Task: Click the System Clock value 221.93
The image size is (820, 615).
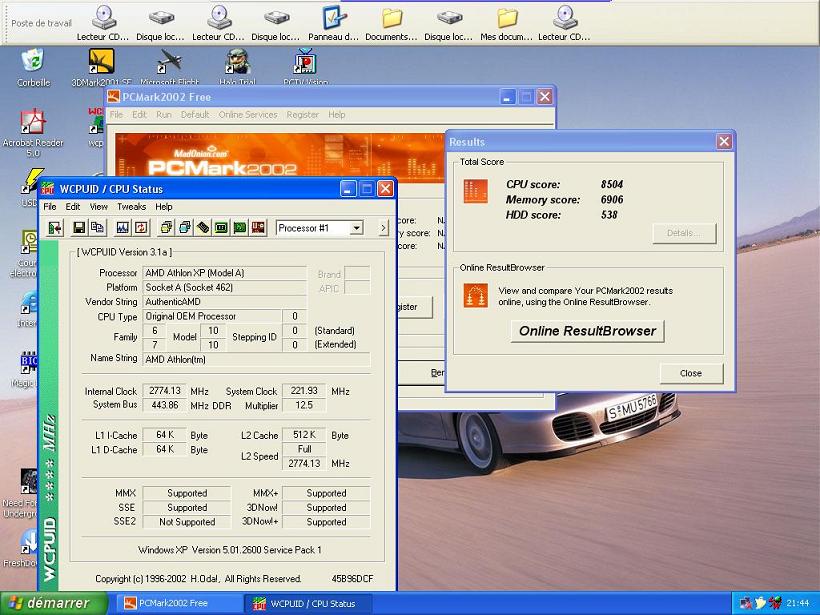Action: pyautogui.click(x=304, y=391)
